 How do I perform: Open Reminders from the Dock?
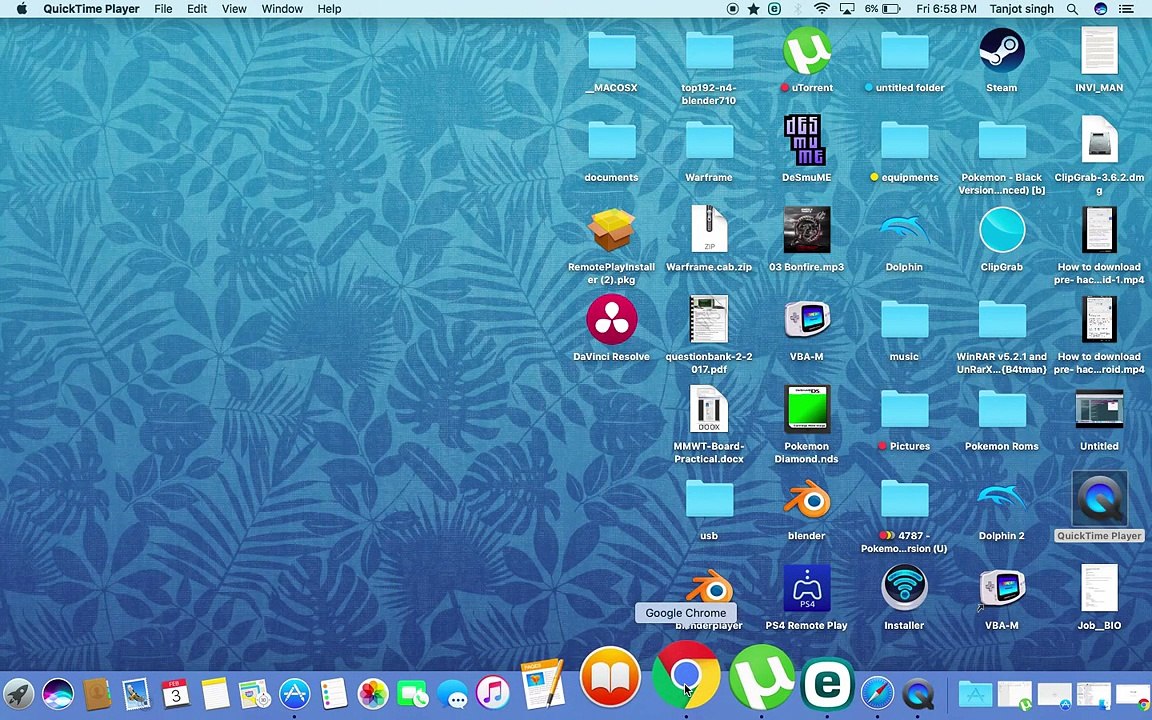pos(334,694)
